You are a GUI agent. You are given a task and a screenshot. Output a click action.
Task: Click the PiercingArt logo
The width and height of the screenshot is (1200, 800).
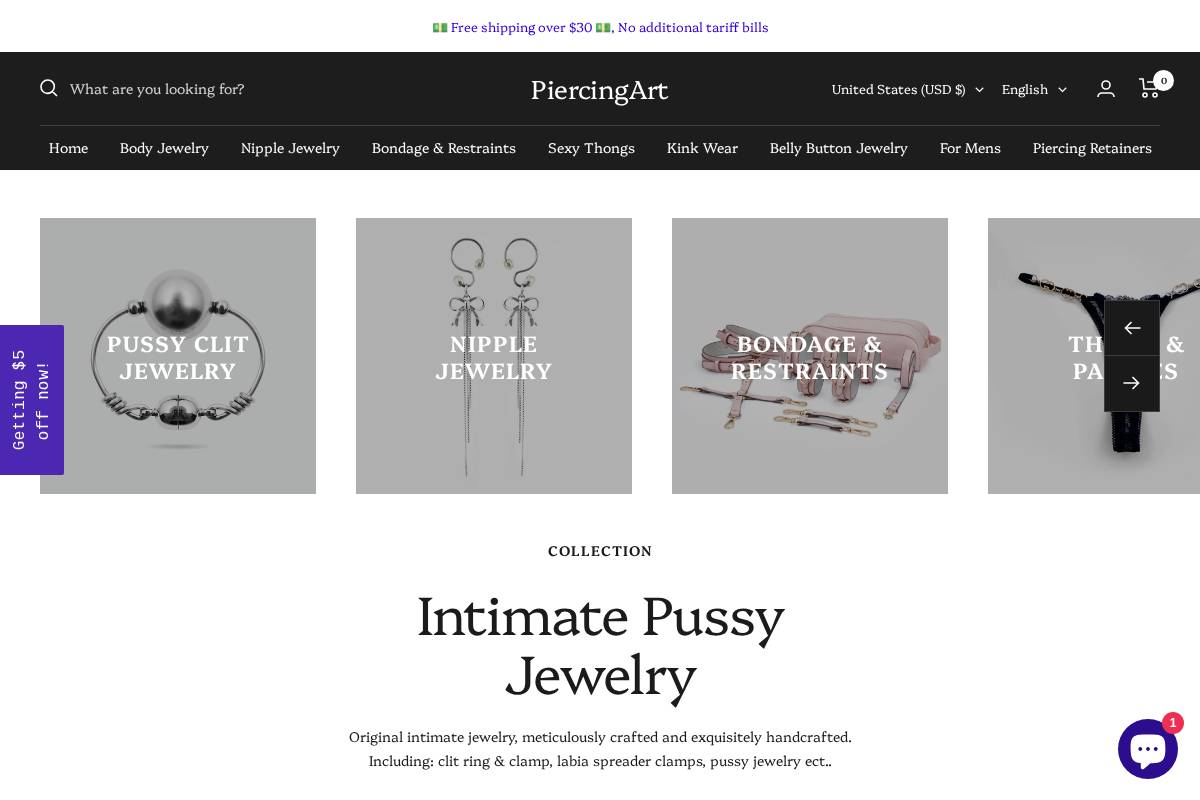click(x=599, y=91)
